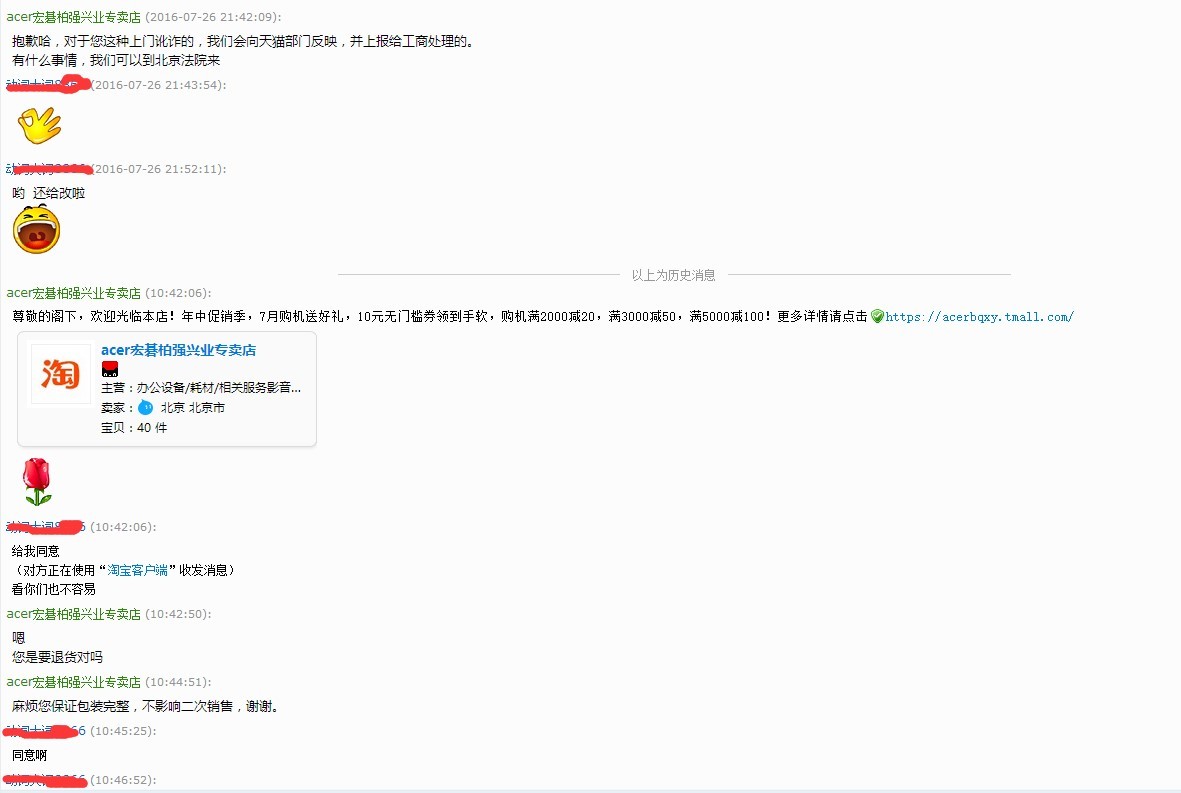
Task: Click the green shield icon before the tmall URL
Action: [877, 316]
